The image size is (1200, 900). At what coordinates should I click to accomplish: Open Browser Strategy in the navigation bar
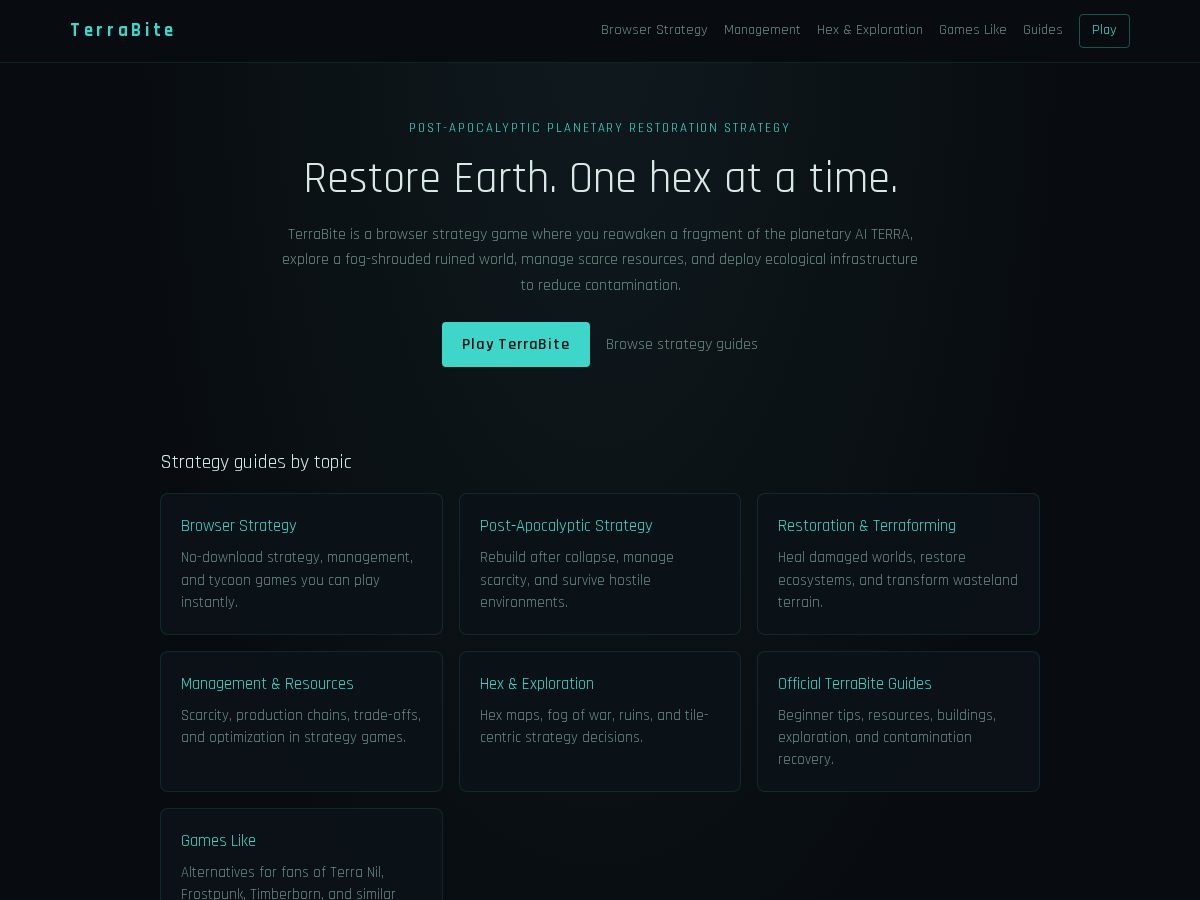coord(654,30)
